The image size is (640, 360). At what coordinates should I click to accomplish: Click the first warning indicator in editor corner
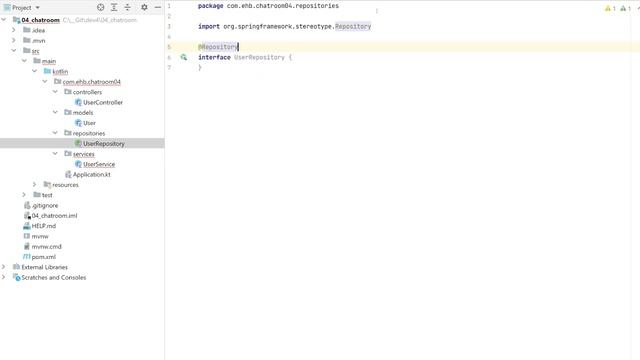coord(610,8)
